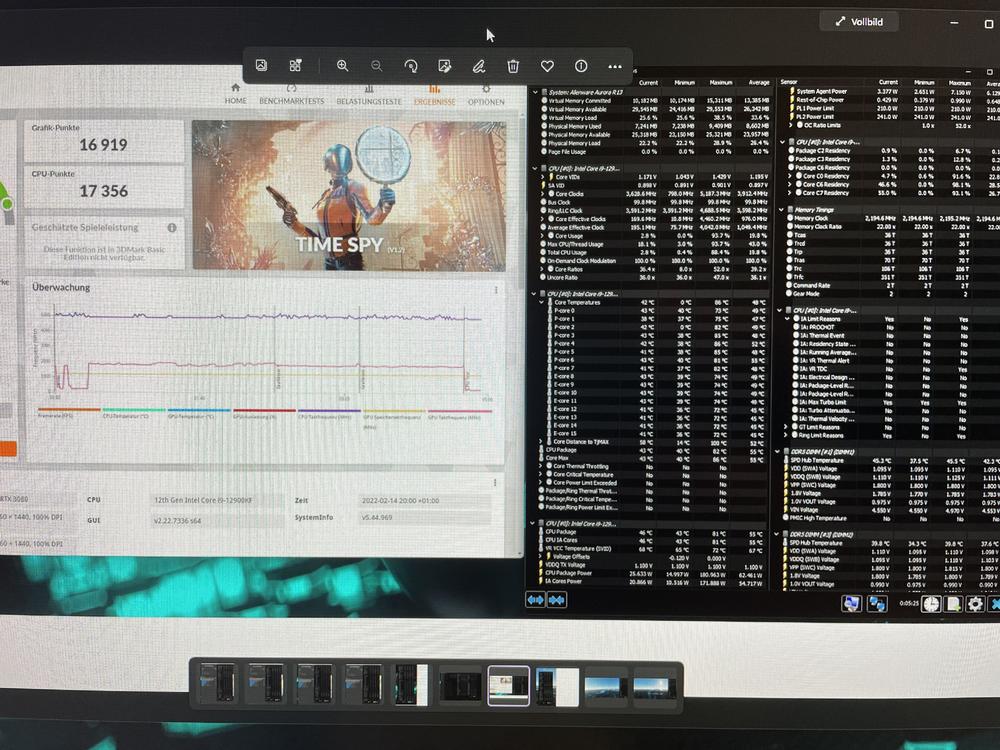Viewport: 1000px width, 750px height.
Task: Rotate the photo with the rotate icon
Action: click(x=410, y=66)
